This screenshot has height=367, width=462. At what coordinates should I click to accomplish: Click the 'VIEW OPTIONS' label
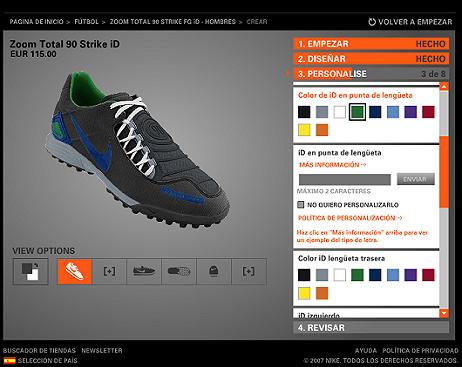click(44, 251)
